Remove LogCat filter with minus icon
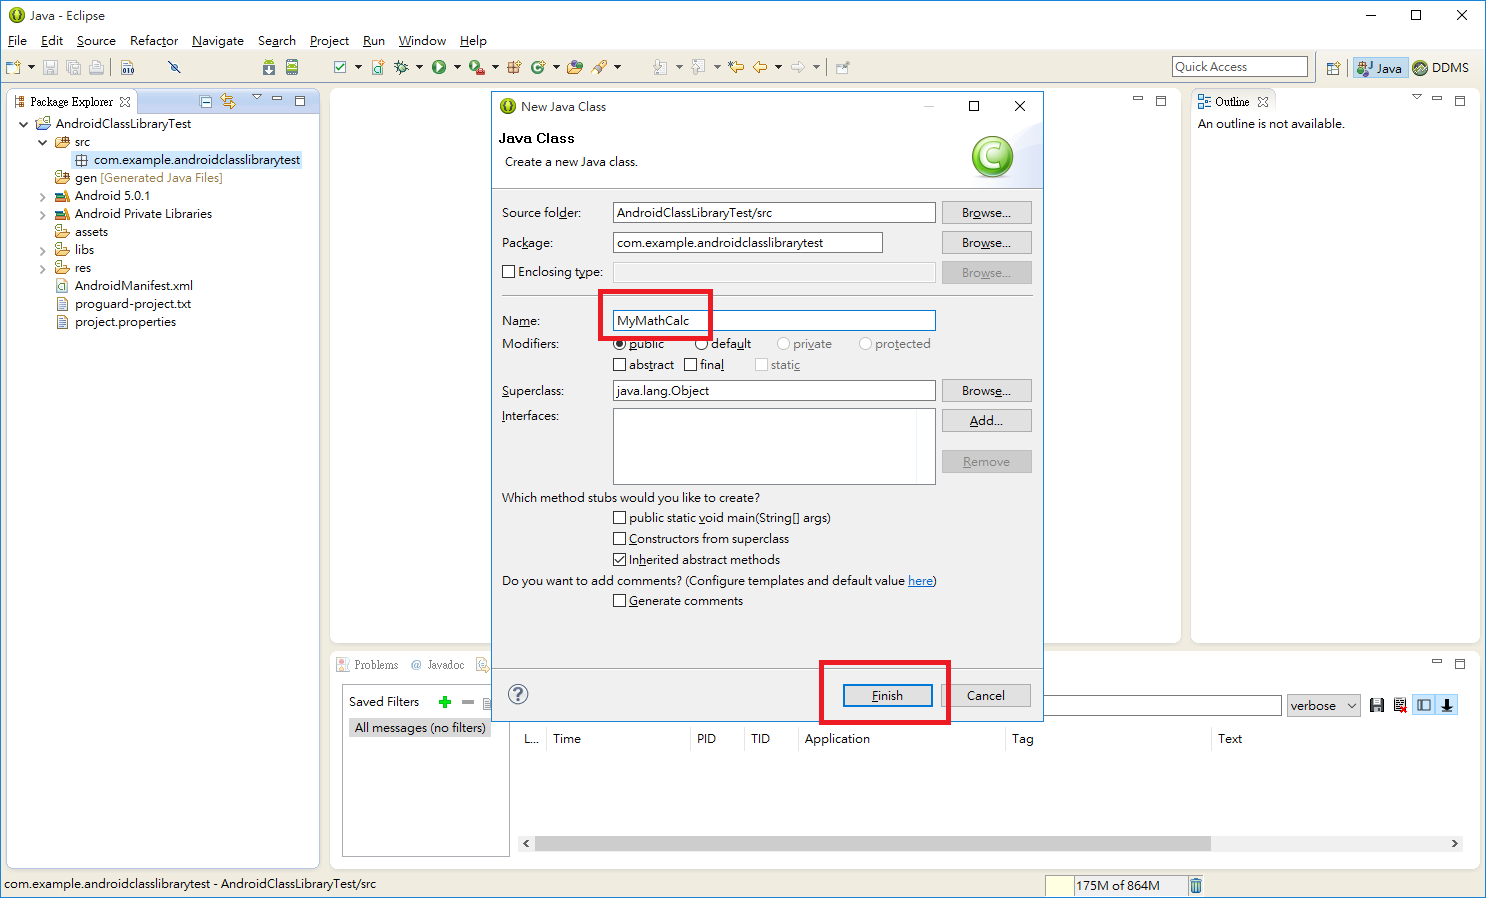 click(467, 702)
